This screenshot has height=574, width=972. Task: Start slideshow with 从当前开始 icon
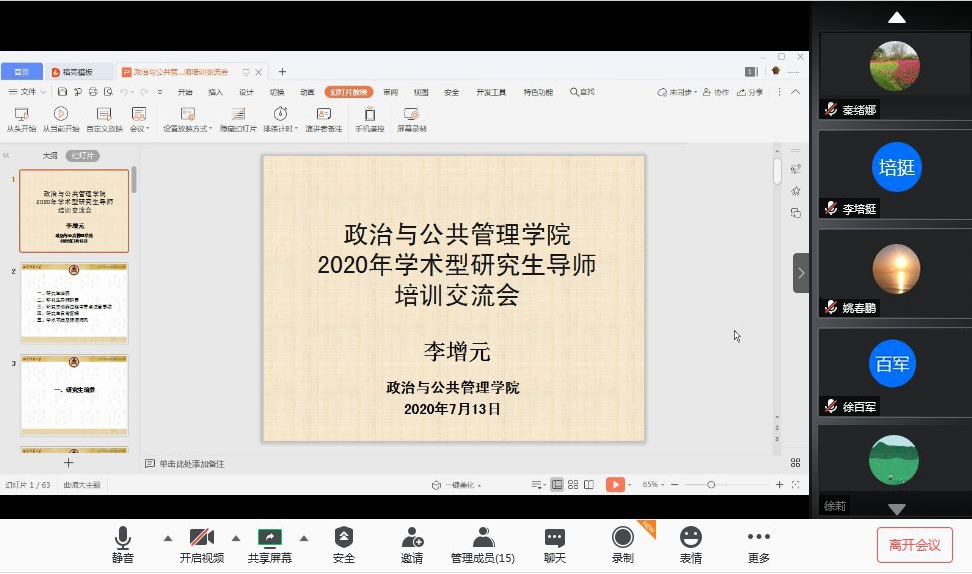coord(61,115)
